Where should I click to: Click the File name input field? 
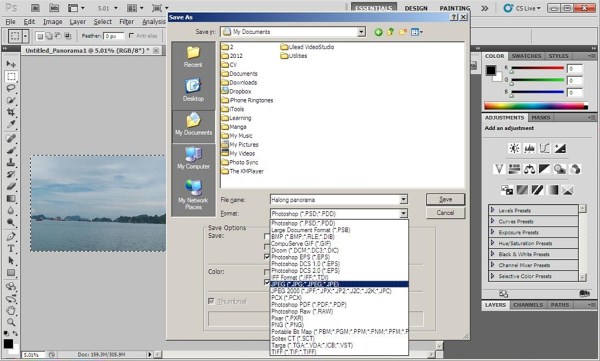point(335,199)
